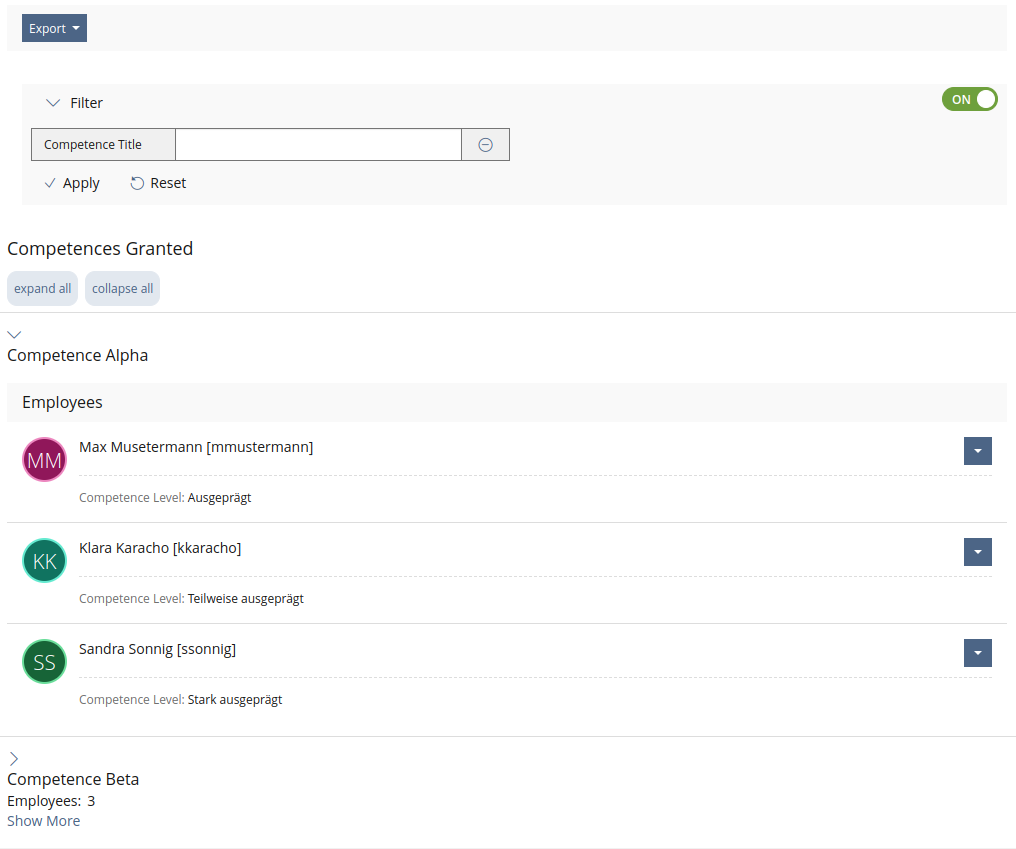Remove the Competence Title filter with minus icon

[485, 145]
